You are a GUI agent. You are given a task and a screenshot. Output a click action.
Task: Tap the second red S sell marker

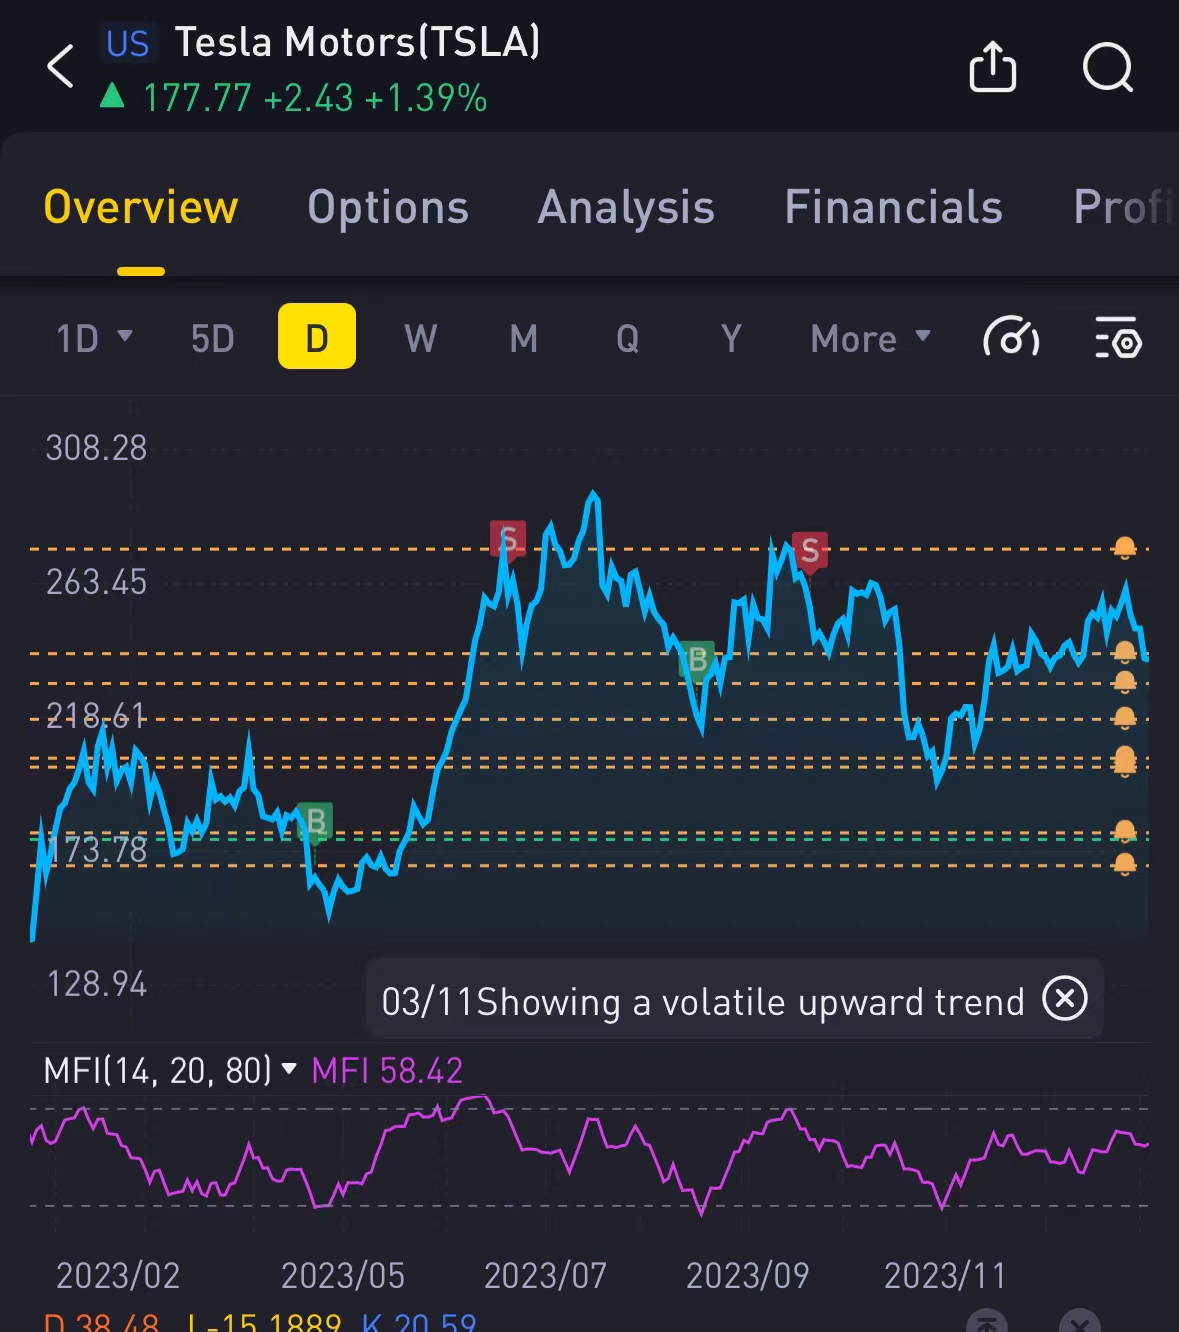(810, 551)
